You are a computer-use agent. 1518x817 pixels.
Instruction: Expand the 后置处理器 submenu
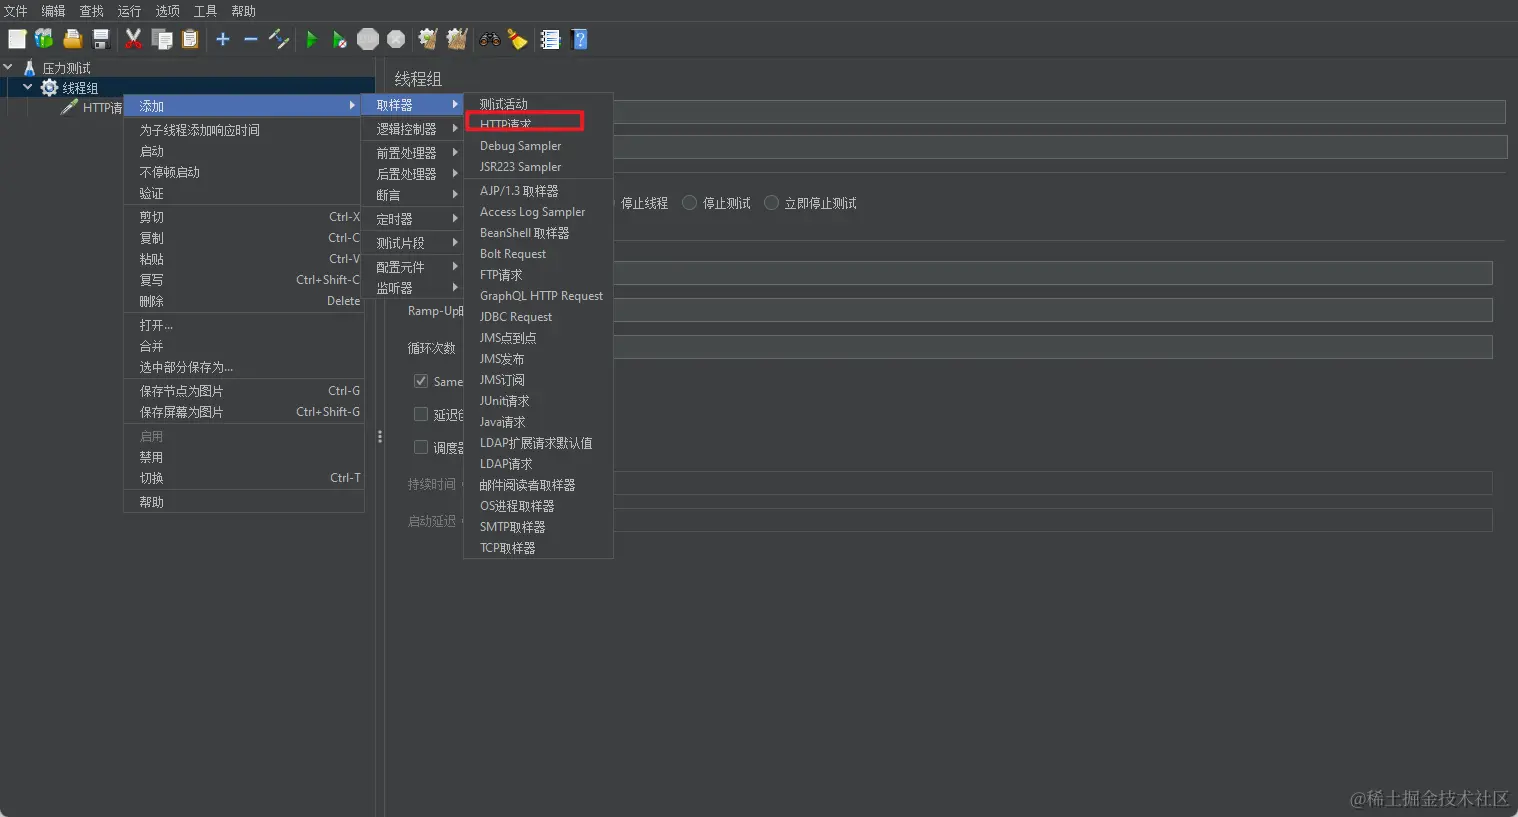[412, 174]
